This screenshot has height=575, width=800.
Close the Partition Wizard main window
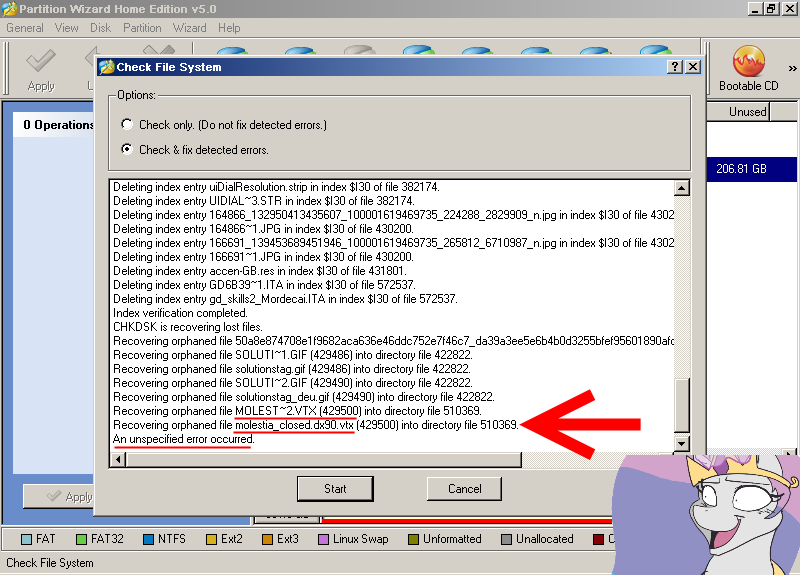(789, 9)
